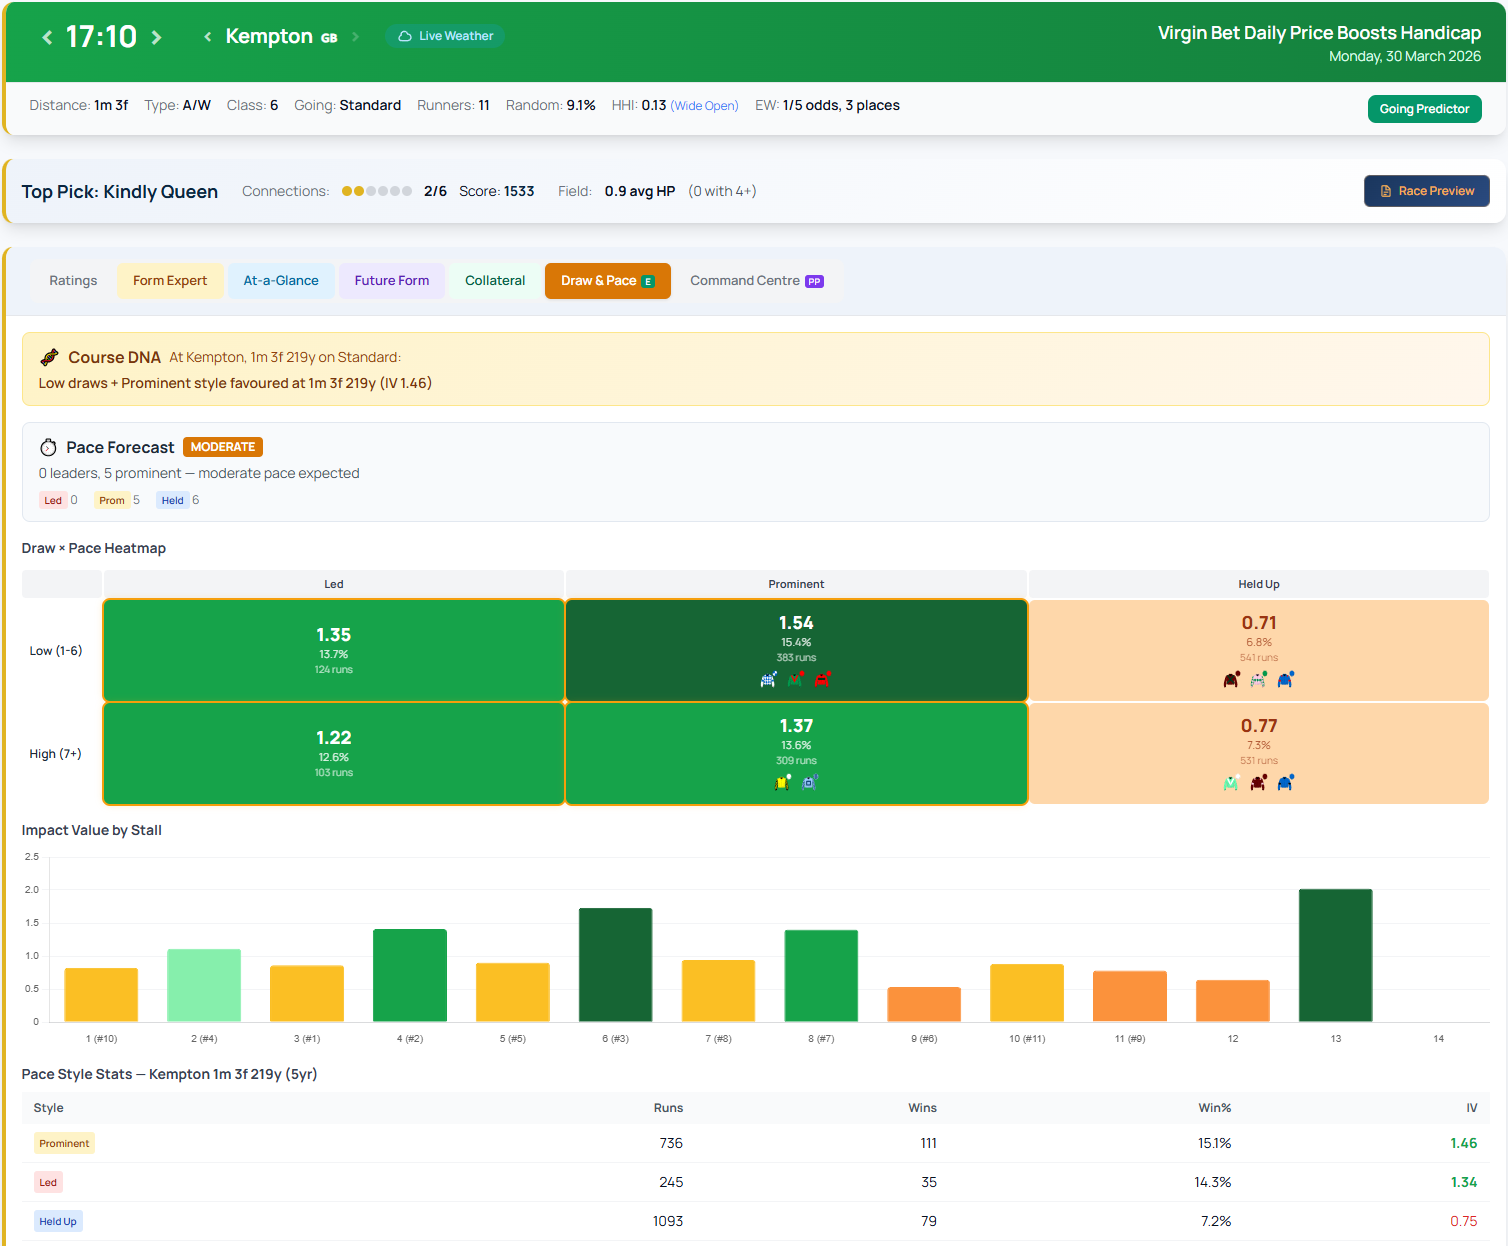Go to the previous race time
The height and width of the screenshot is (1246, 1508).
(47, 37)
